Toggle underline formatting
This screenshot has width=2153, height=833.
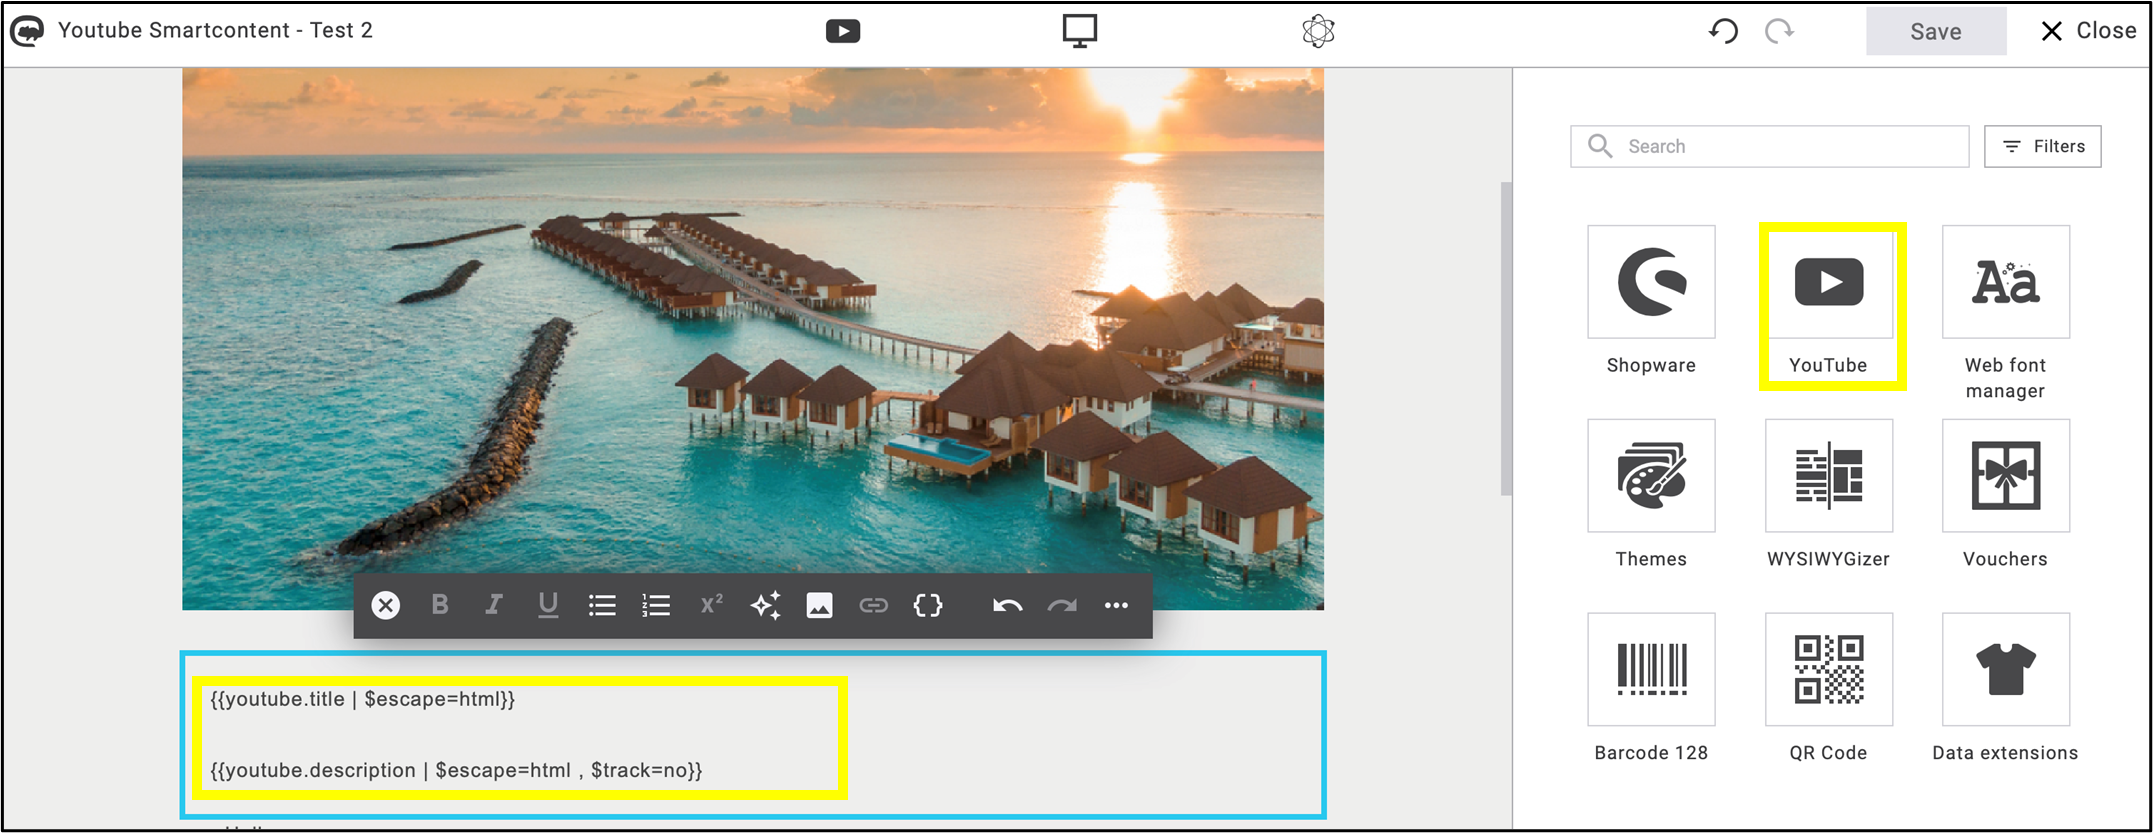548,605
